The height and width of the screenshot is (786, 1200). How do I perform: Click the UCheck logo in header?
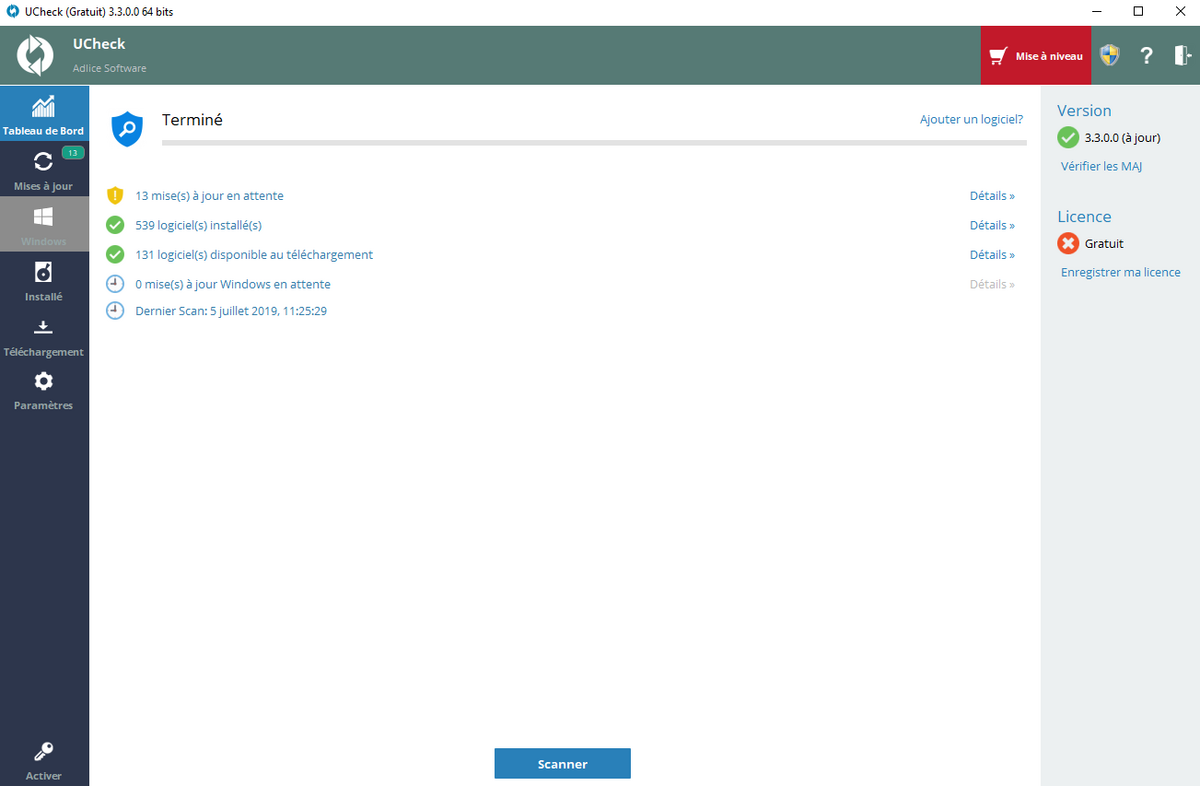35,55
